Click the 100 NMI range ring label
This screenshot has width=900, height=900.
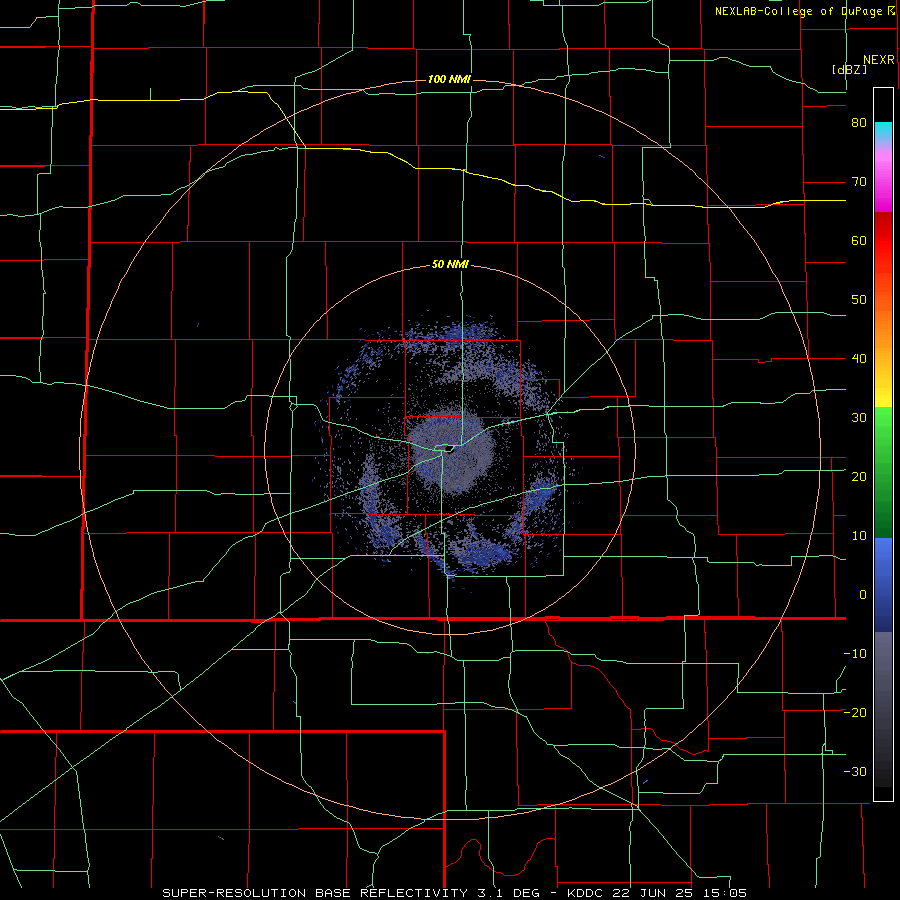click(x=449, y=79)
